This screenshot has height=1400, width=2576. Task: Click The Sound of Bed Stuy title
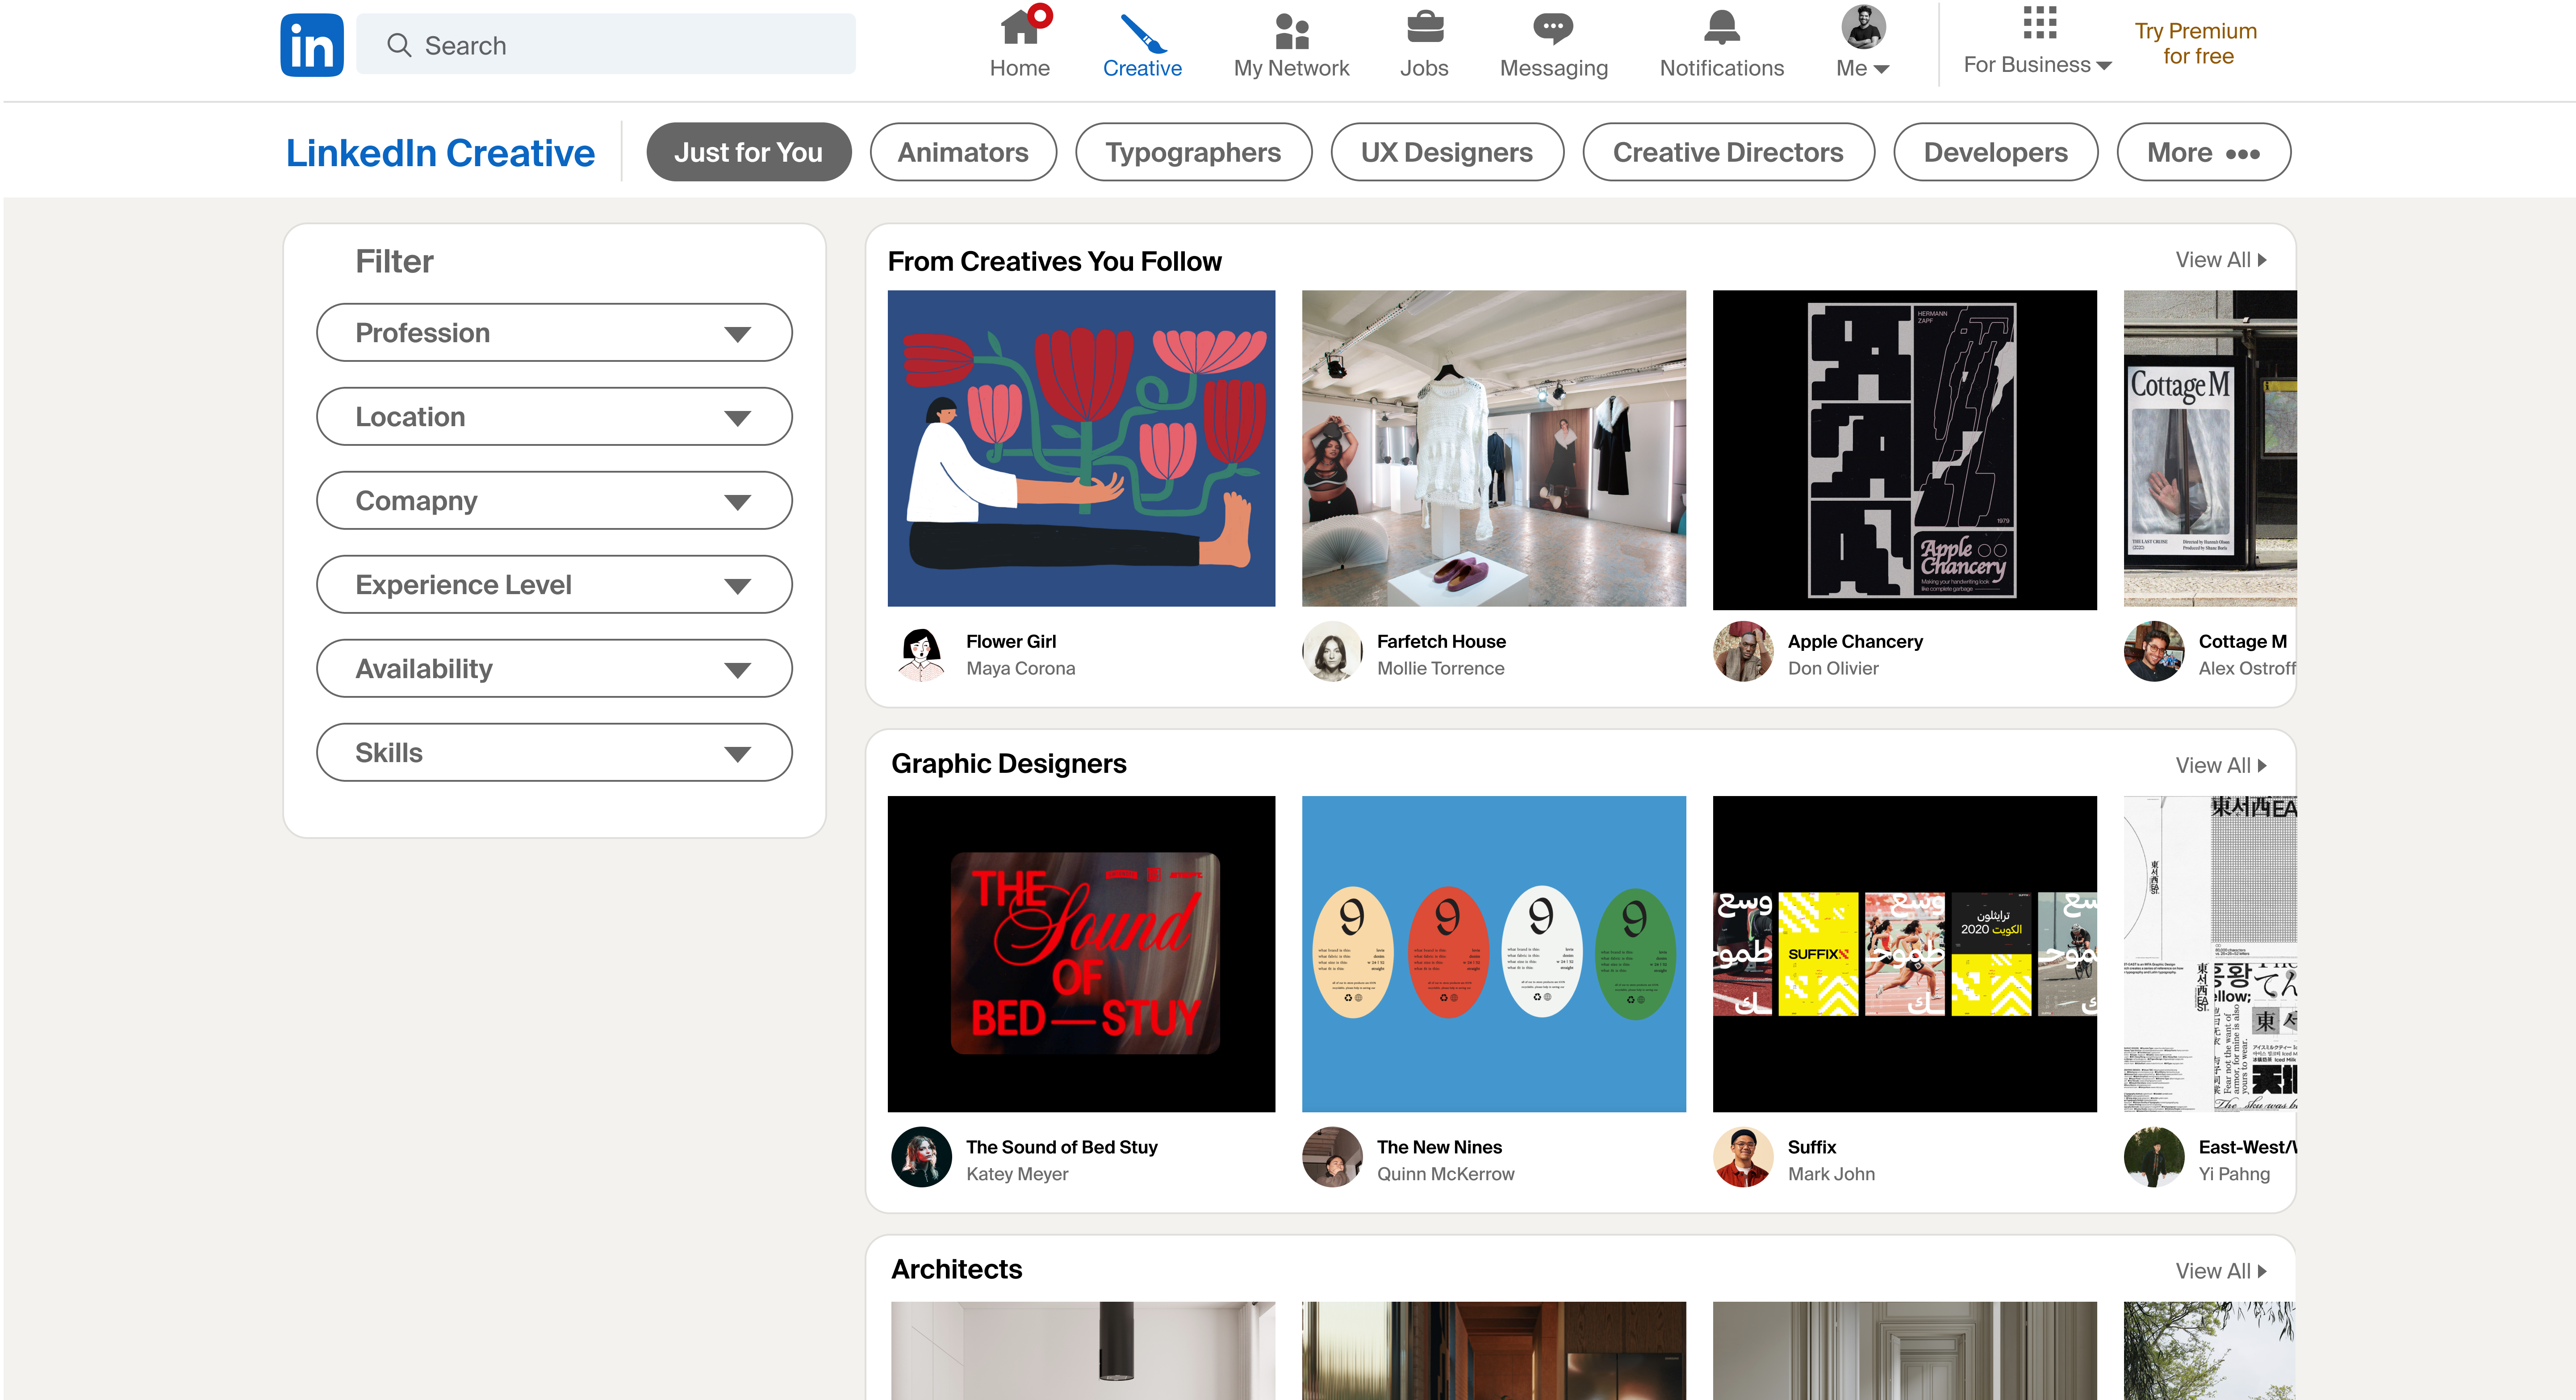click(1061, 1148)
